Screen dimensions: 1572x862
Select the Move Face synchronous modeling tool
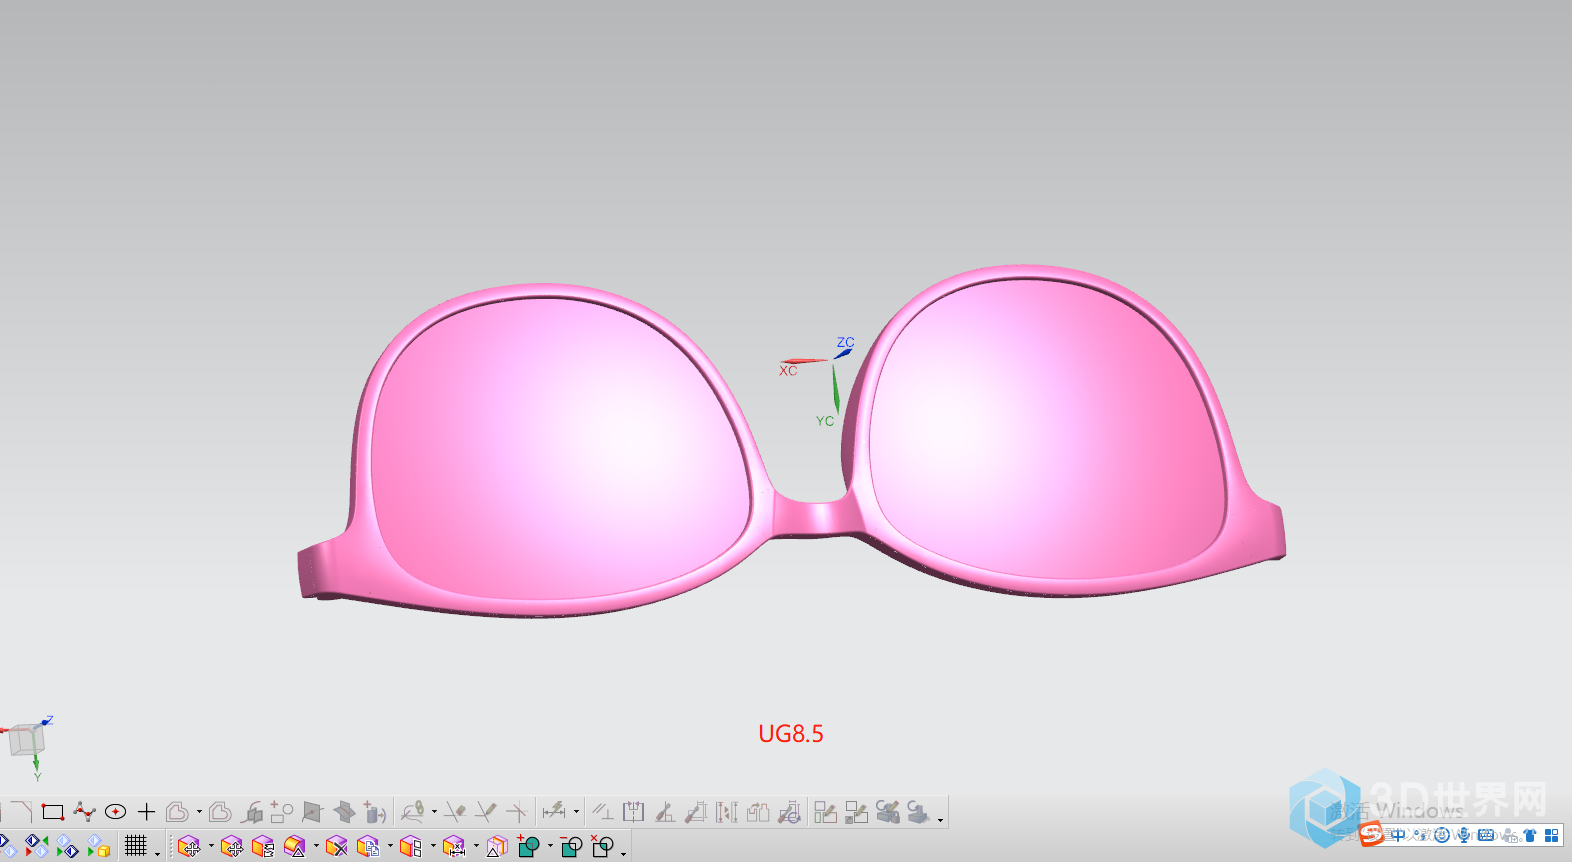(x=189, y=846)
